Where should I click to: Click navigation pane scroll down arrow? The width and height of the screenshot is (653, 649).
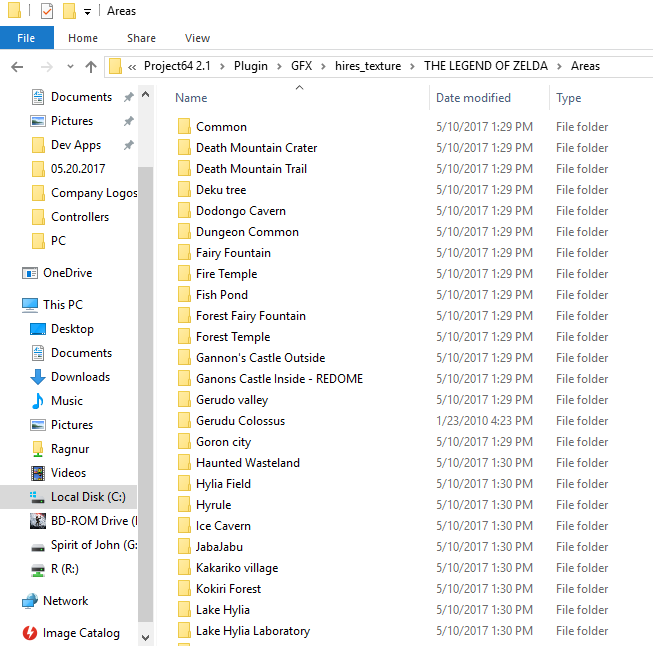(x=145, y=638)
